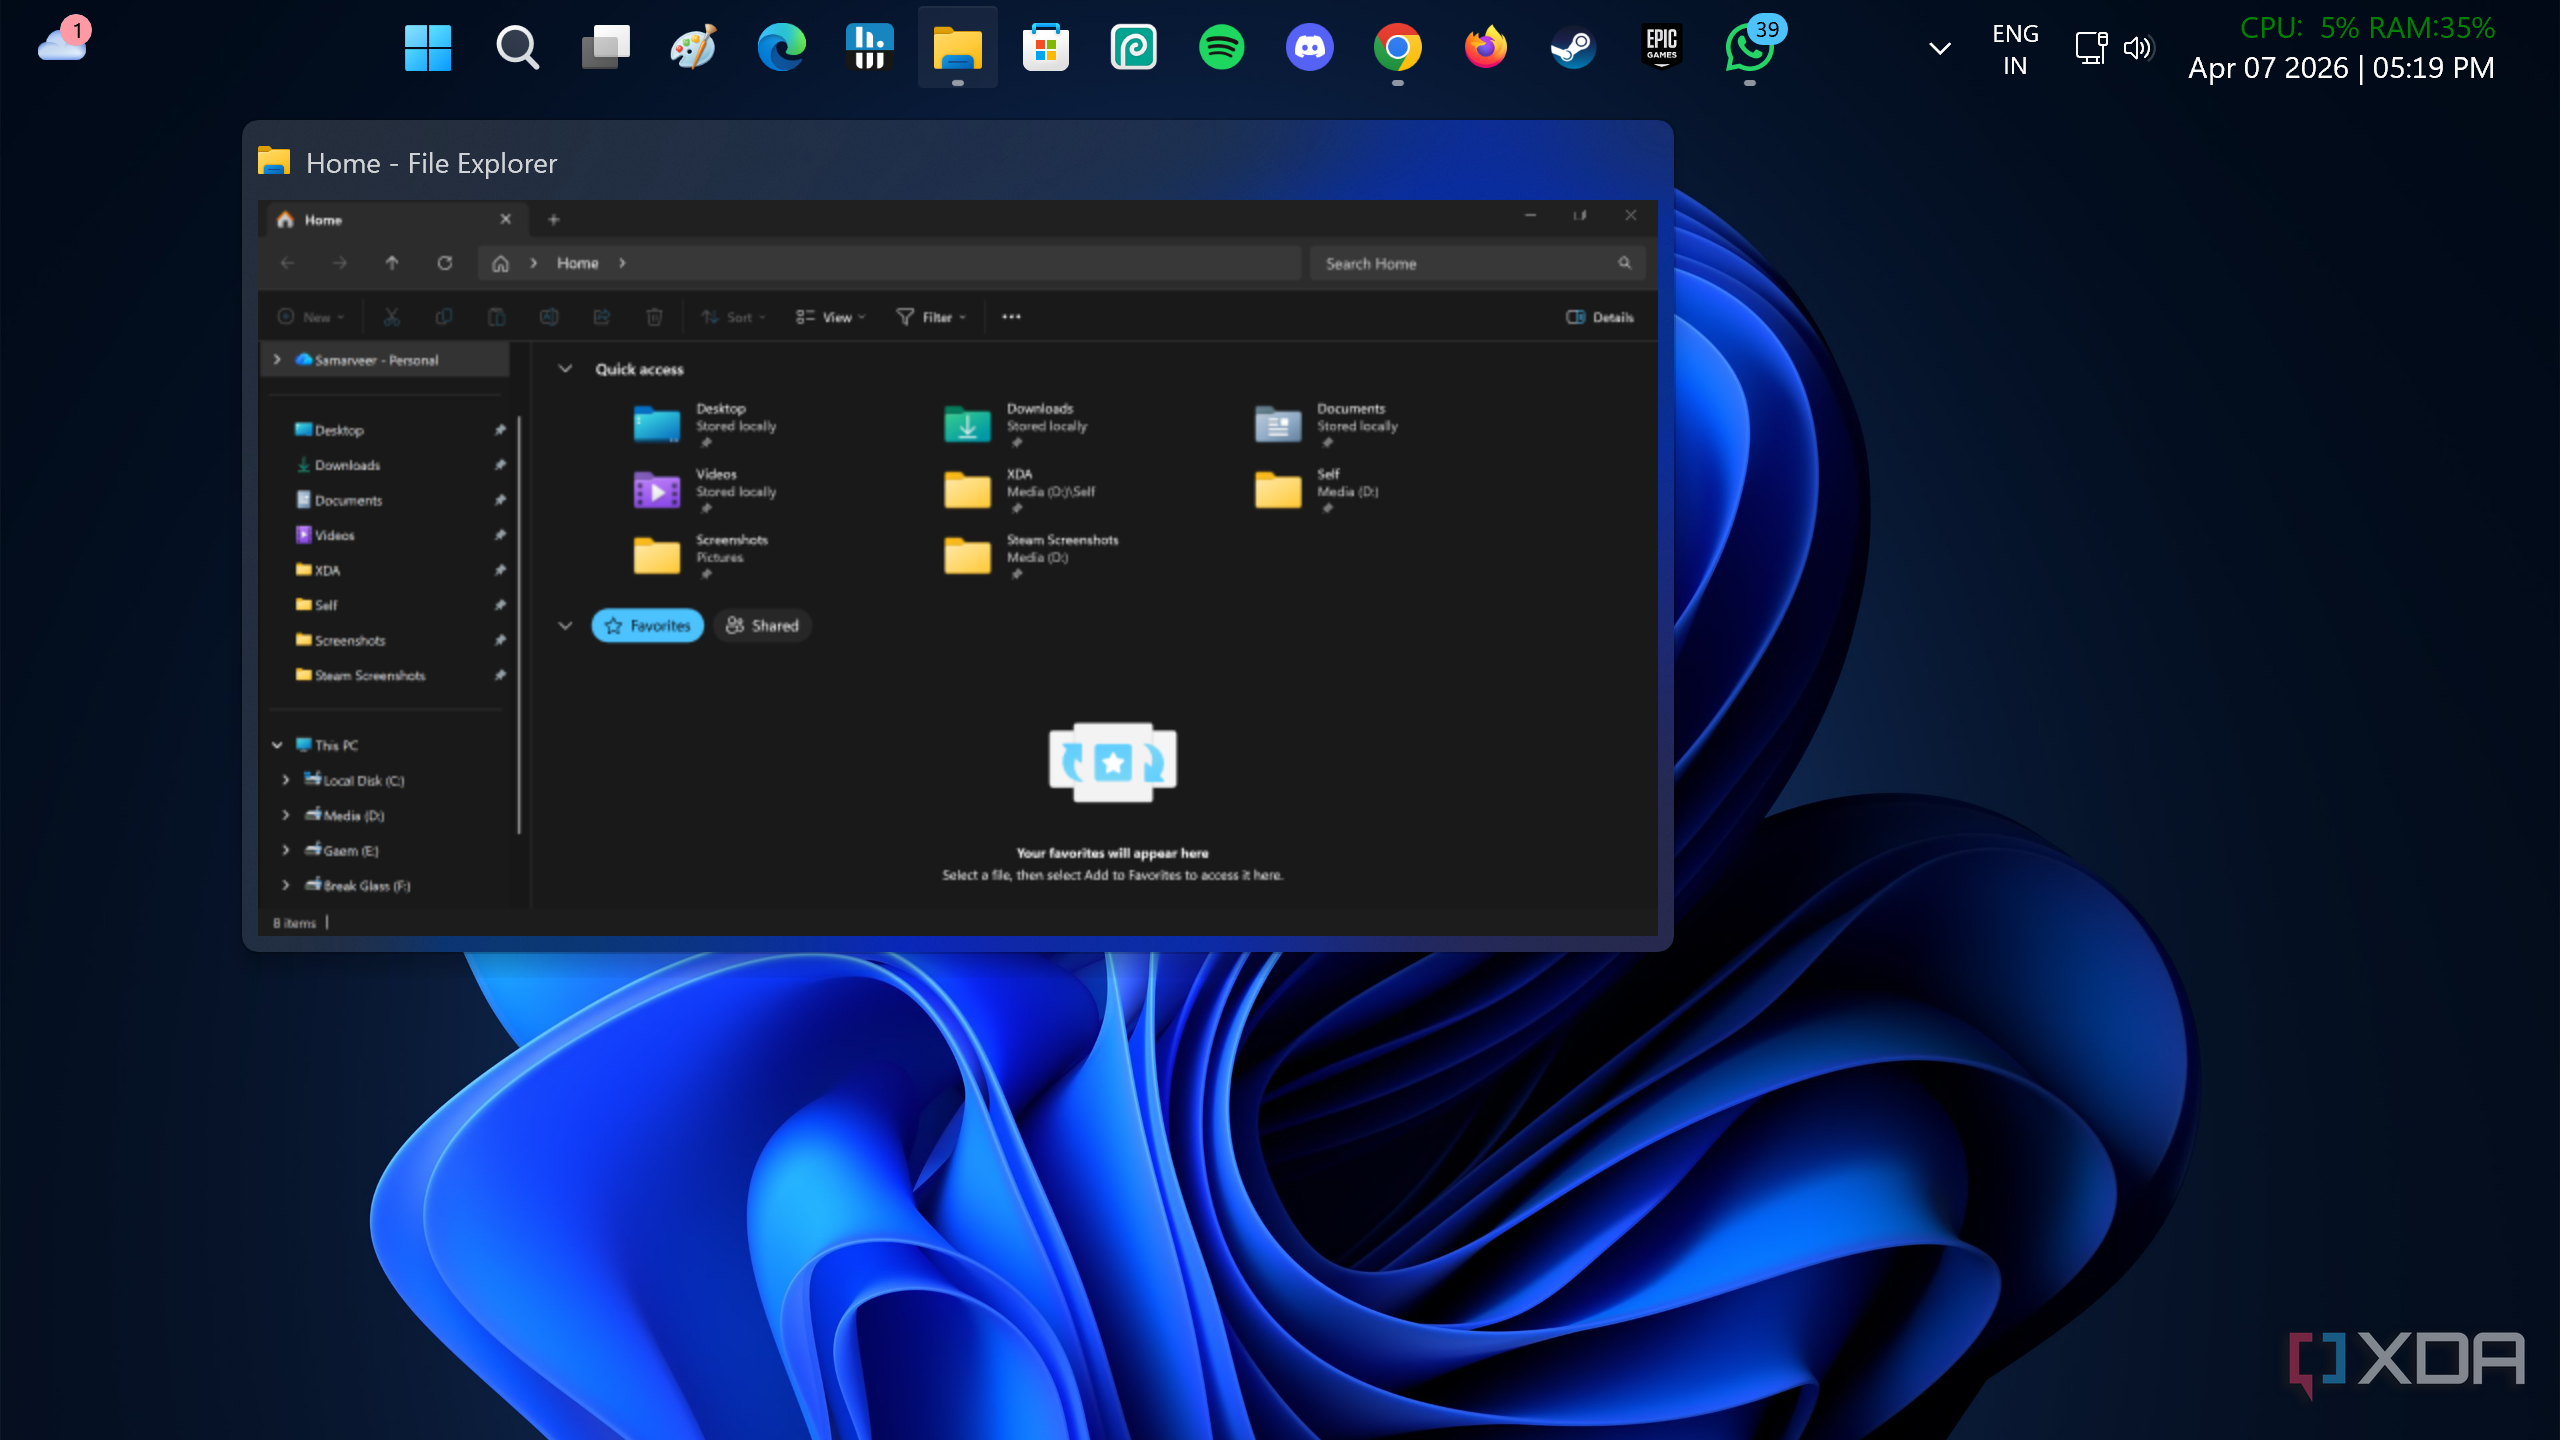
Task: Open the Videos folder in Quick access
Action: (706, 490)
